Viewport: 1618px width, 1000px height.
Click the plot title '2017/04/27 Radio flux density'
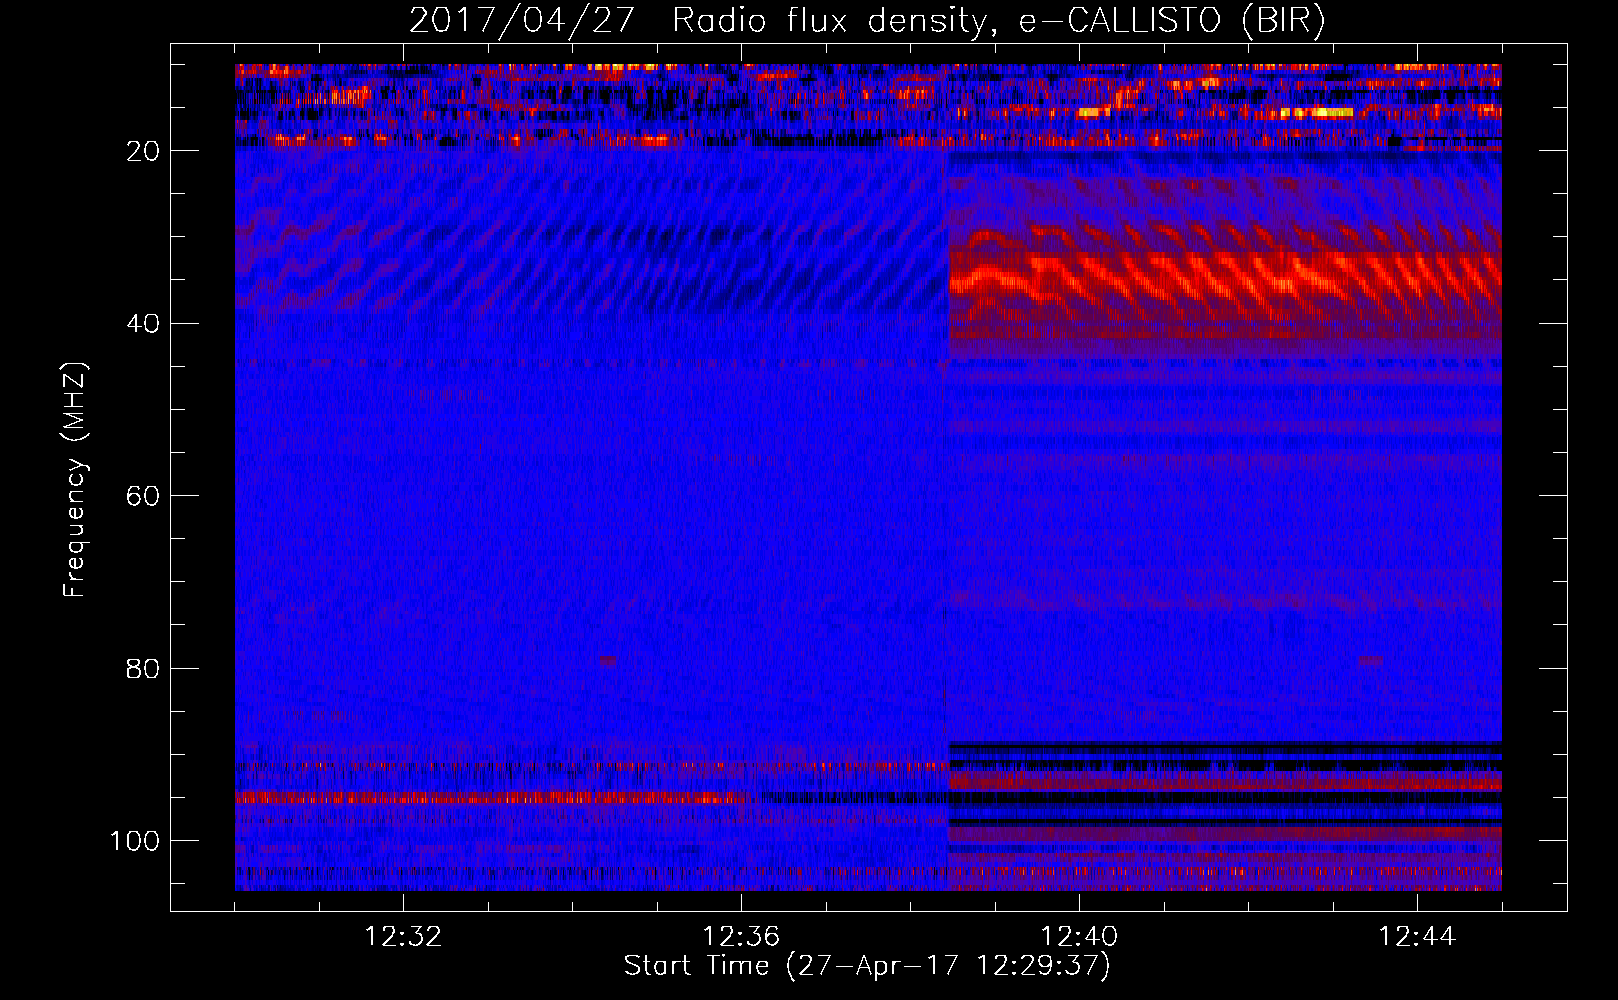pyautogui.click(x=867, y=21)
